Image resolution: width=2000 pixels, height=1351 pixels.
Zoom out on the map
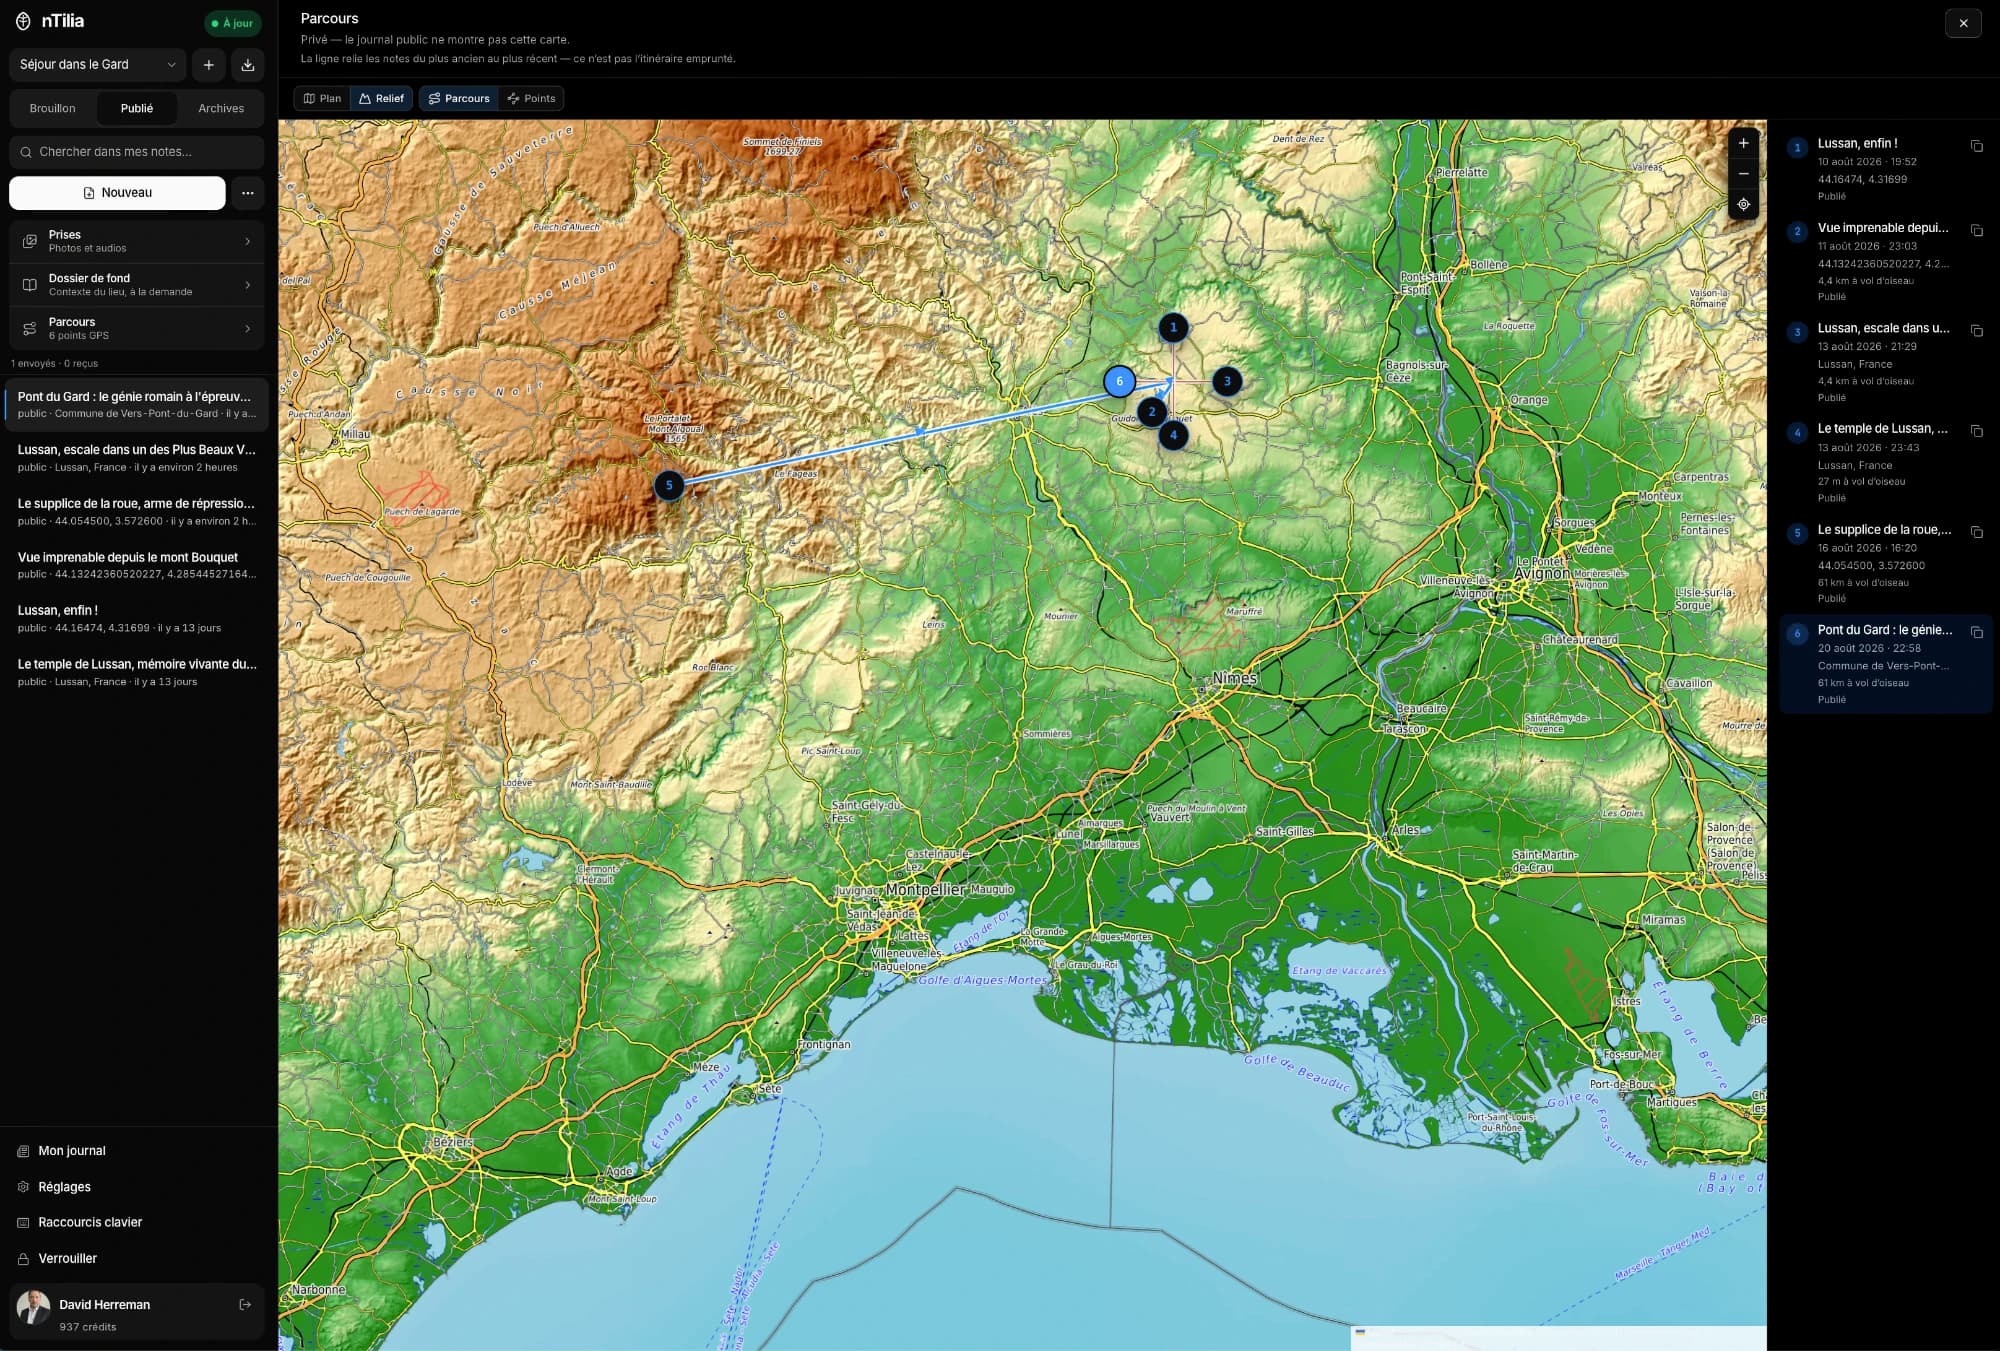tap(1743, 174)
